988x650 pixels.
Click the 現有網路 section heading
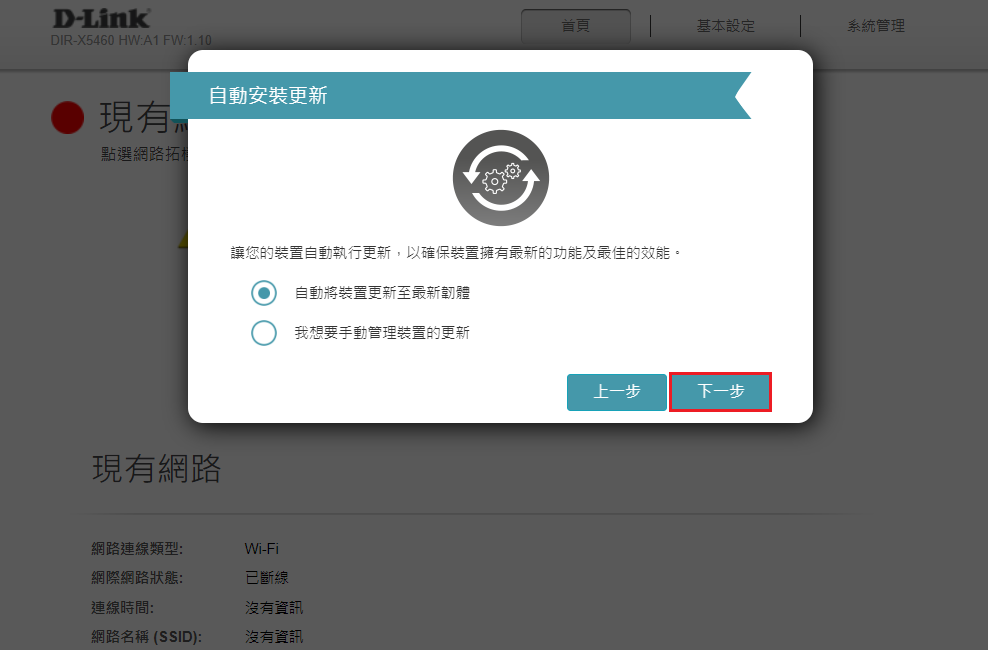coord(156,468)
